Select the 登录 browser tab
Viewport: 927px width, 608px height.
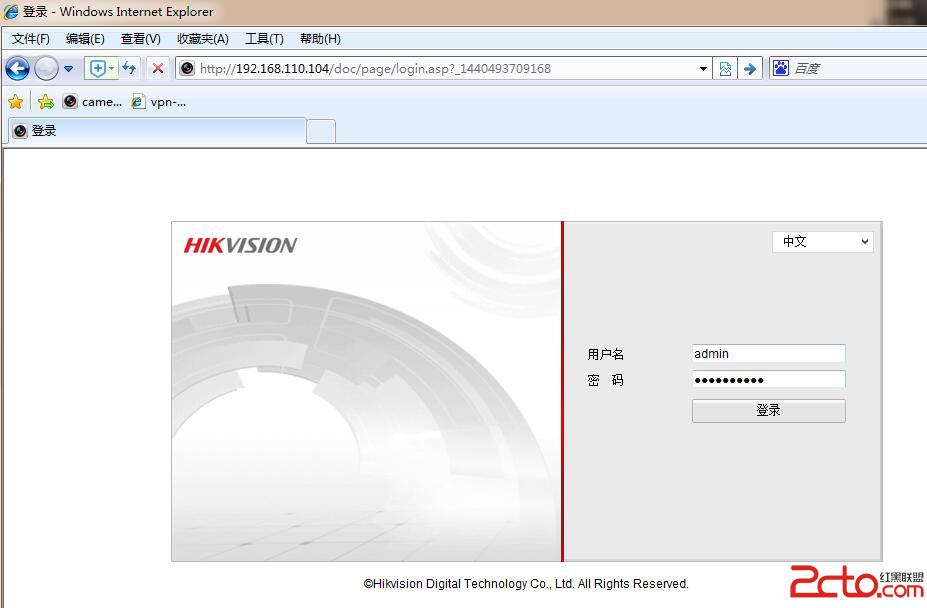pos(157,131)
